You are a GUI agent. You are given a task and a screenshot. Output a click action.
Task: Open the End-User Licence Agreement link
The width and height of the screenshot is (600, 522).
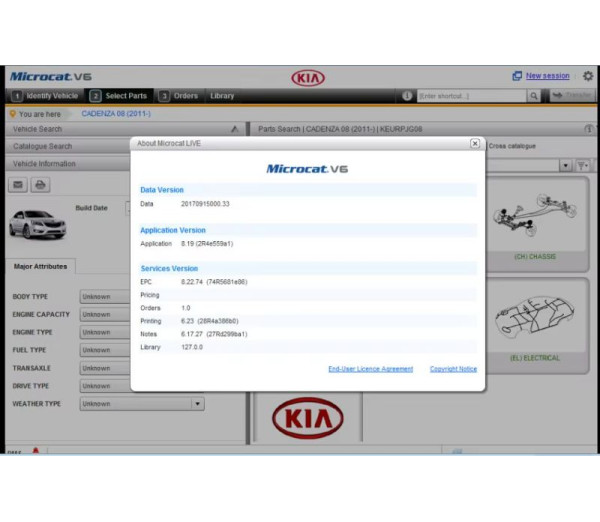pyautogui.click(x=370, y=369)
